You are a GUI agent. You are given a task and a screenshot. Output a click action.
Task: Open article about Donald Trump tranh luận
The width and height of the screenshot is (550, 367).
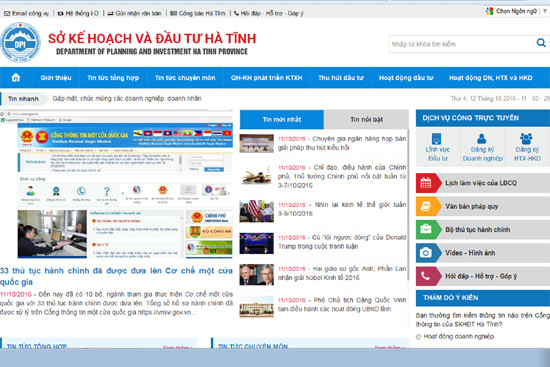point(342,242)
